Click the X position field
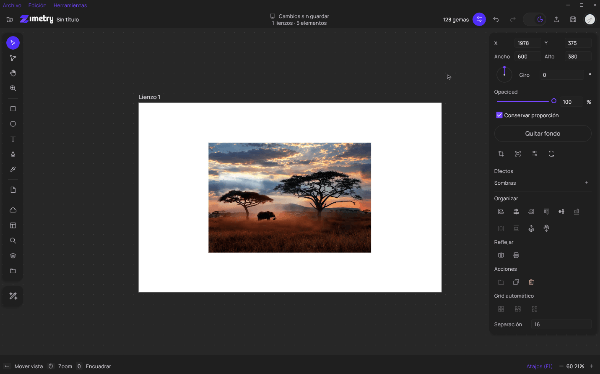The height and width of the screenshot is (374, 600). [x=527, y=43]
